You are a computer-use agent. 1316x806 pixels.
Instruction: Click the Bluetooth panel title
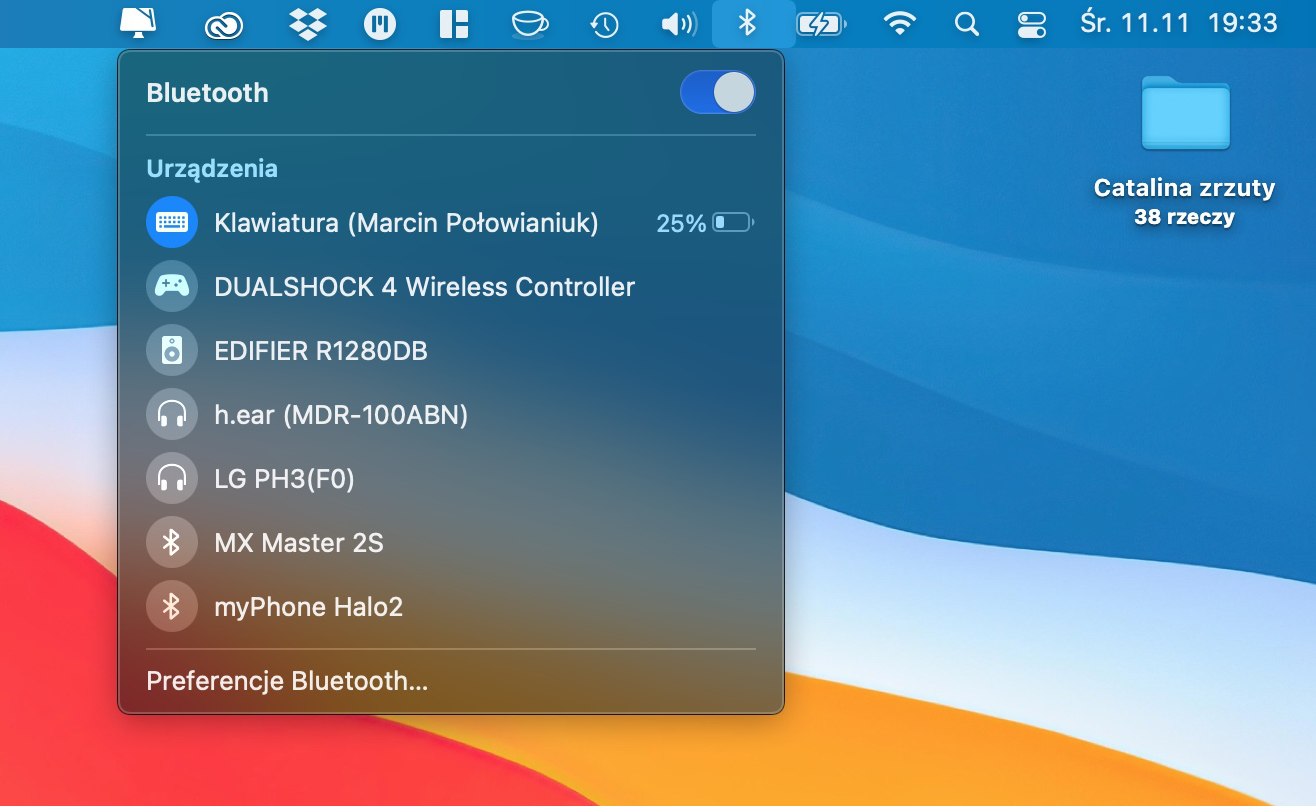[207, 93]
